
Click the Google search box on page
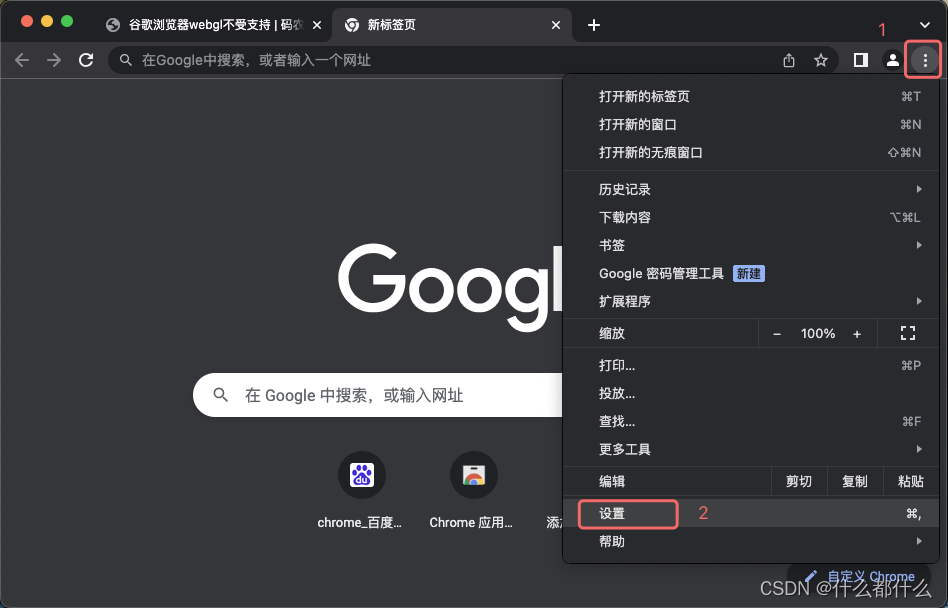tap(378, 395)
